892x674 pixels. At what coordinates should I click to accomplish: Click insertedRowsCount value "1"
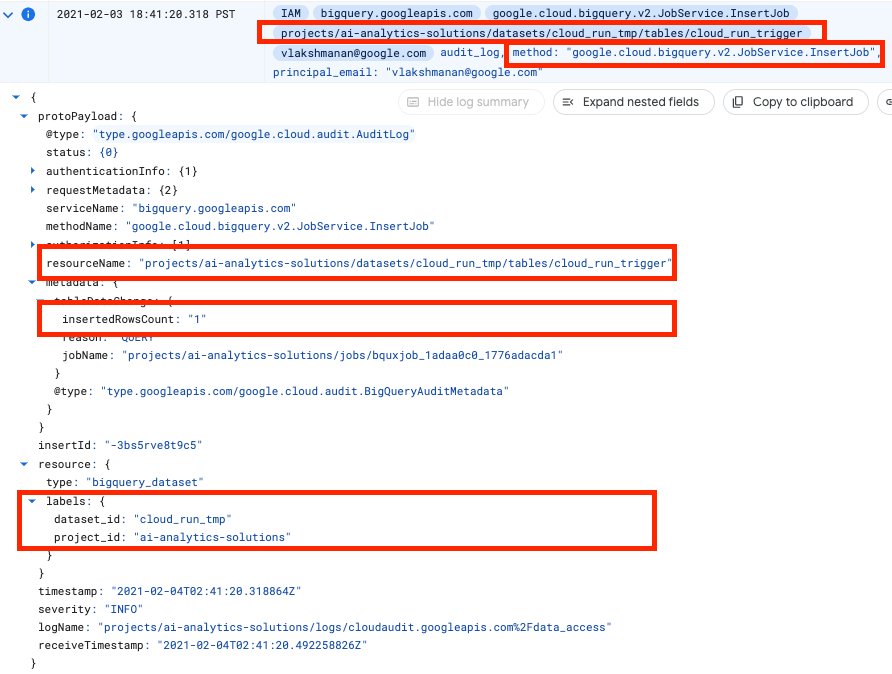[197, 319]
